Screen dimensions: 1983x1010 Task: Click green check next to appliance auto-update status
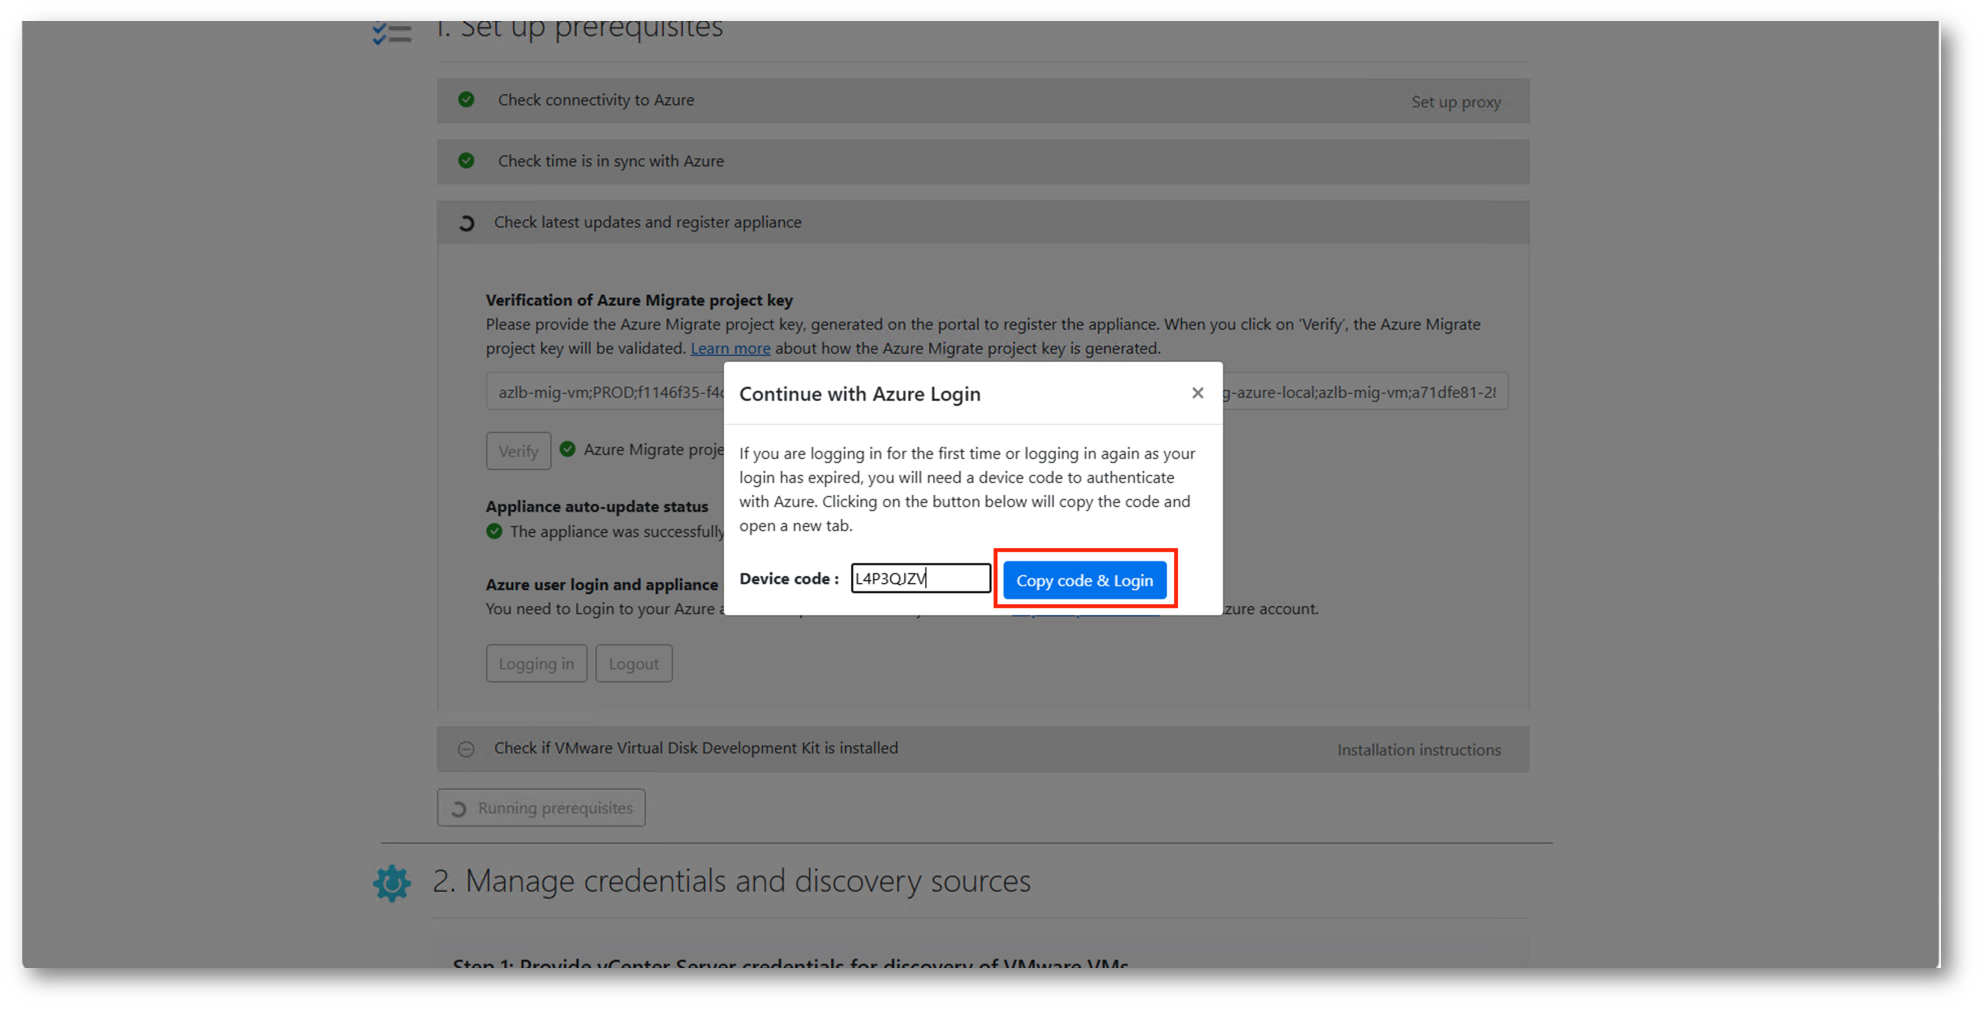(494, 531)
